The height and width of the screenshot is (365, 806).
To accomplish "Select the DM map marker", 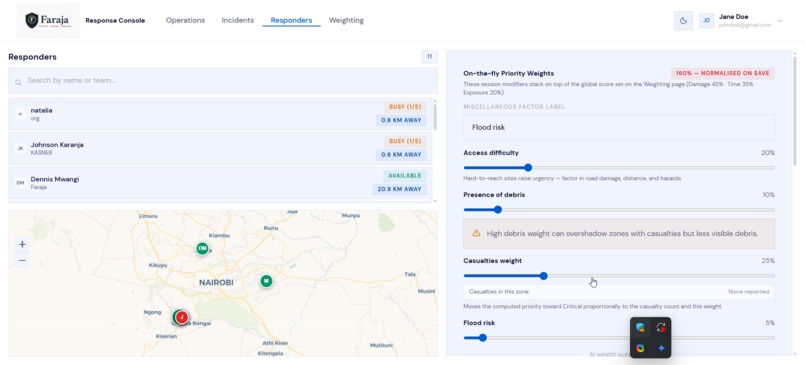I will tap(203, 248).
